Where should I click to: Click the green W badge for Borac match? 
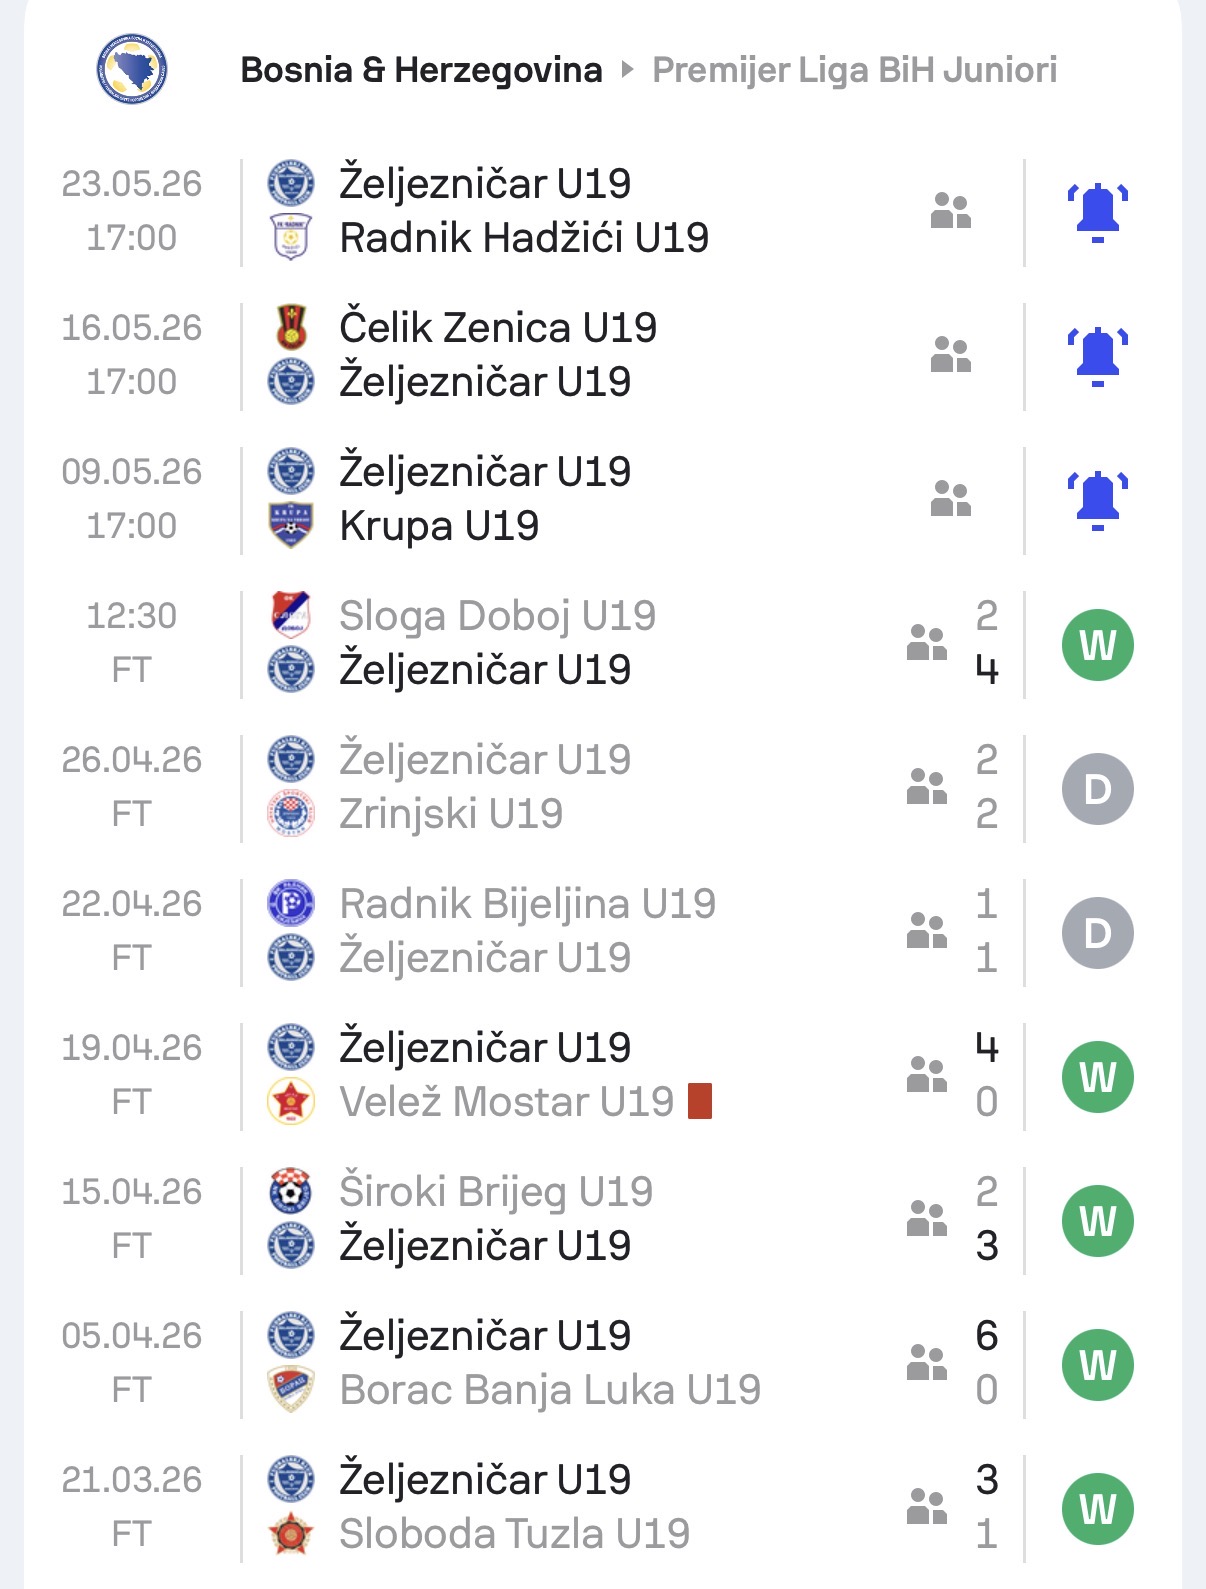pyautogui.click(x=1097, y=1364)
